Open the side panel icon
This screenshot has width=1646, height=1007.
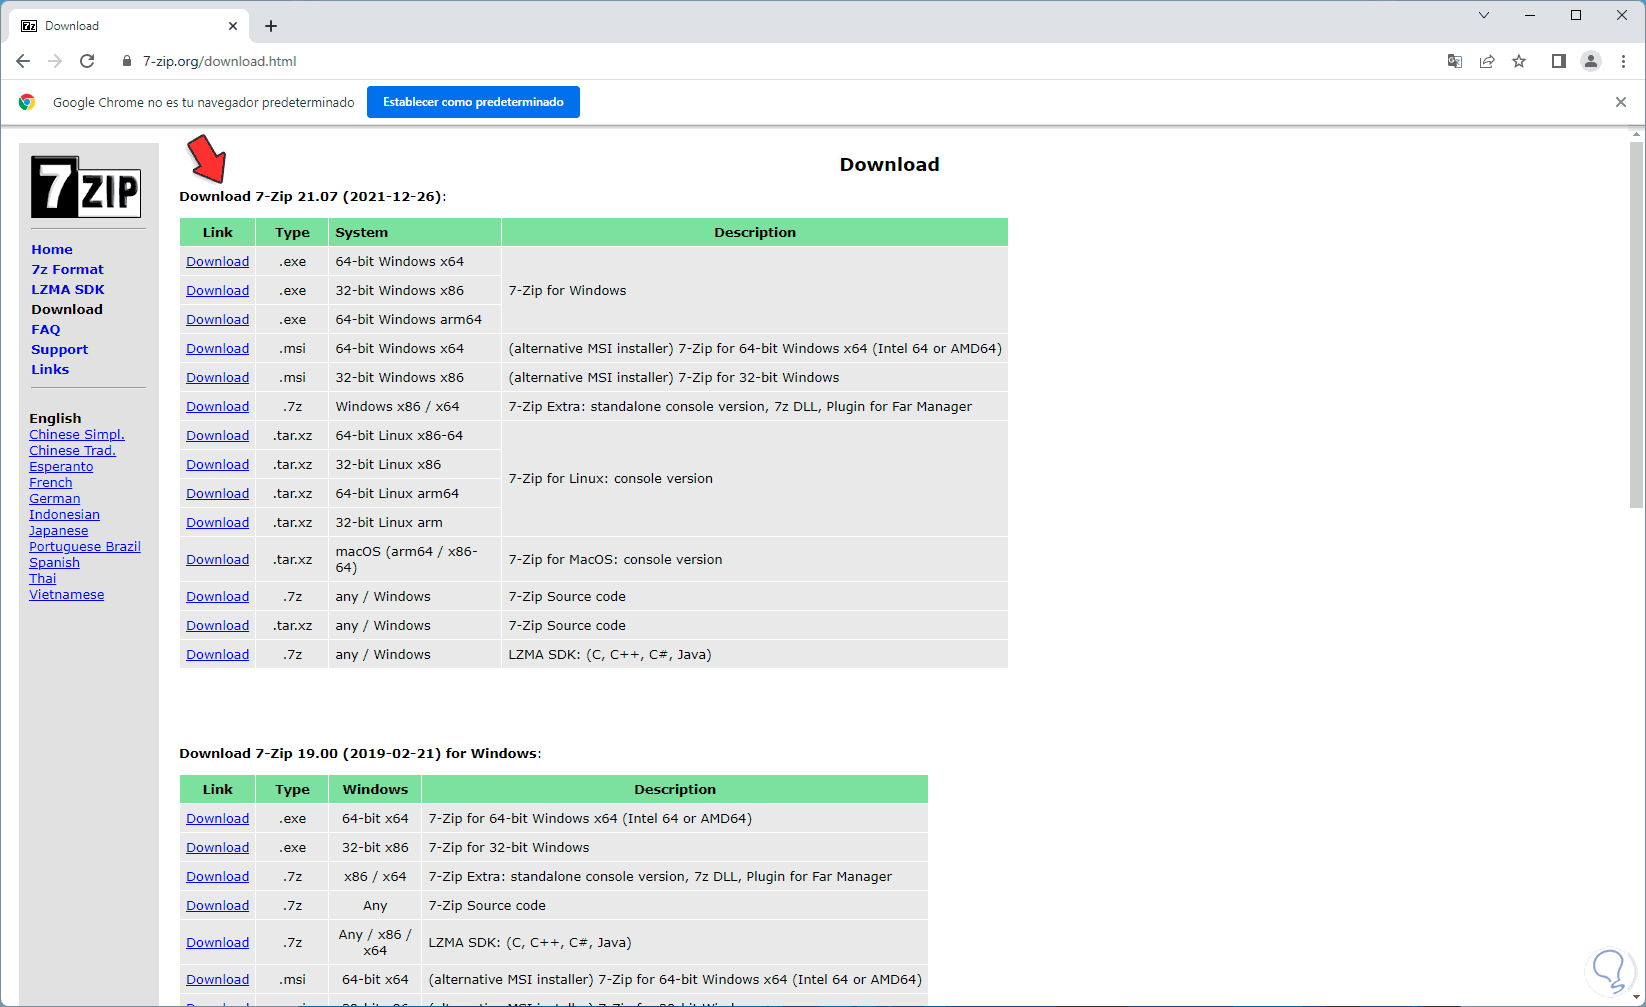1558,61
